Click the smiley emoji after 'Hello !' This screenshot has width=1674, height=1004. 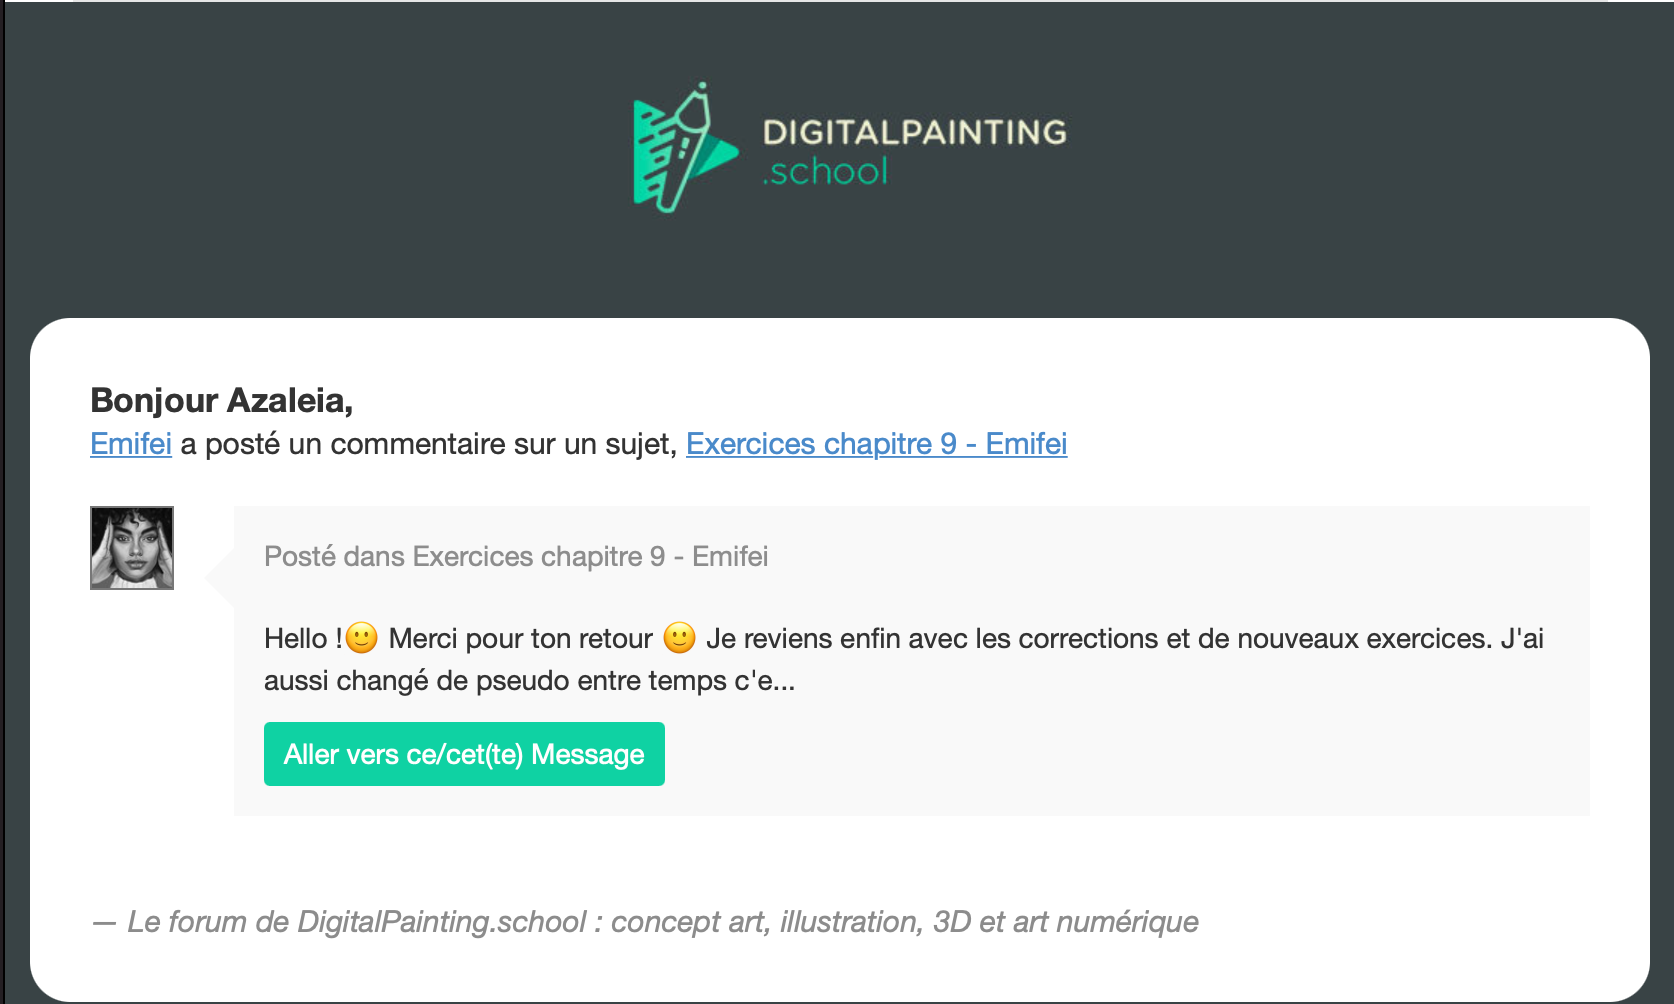coord(362,638)
